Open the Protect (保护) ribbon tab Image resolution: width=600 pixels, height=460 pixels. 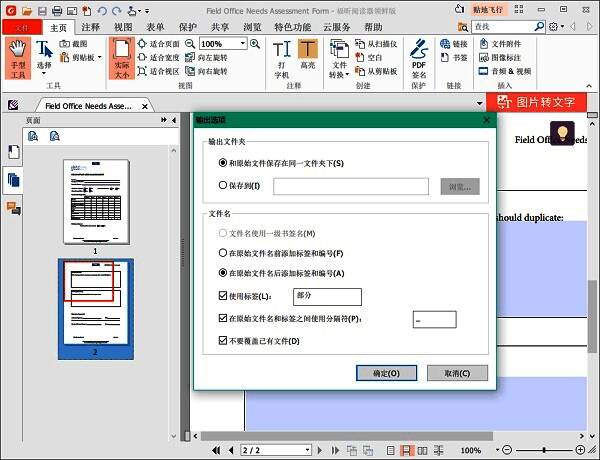click(188, 27)
